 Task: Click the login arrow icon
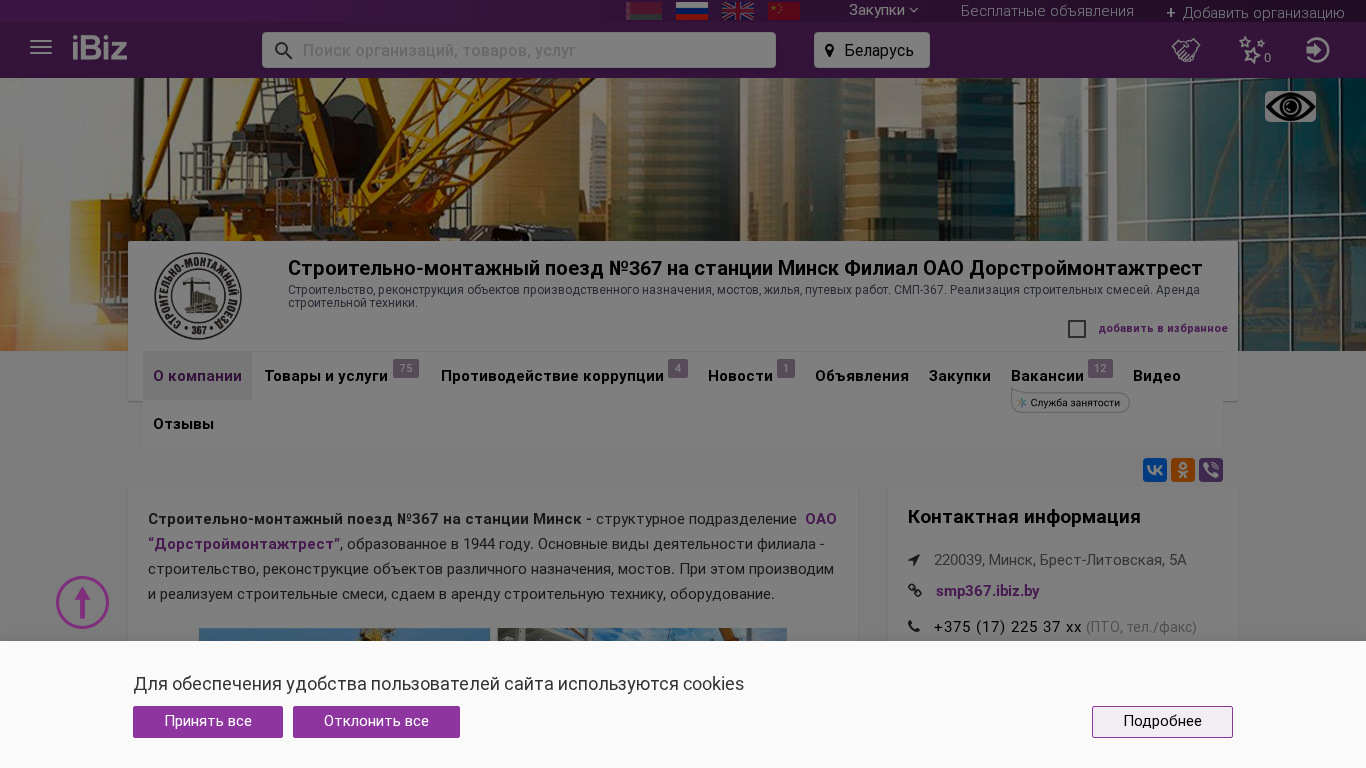1318,50
